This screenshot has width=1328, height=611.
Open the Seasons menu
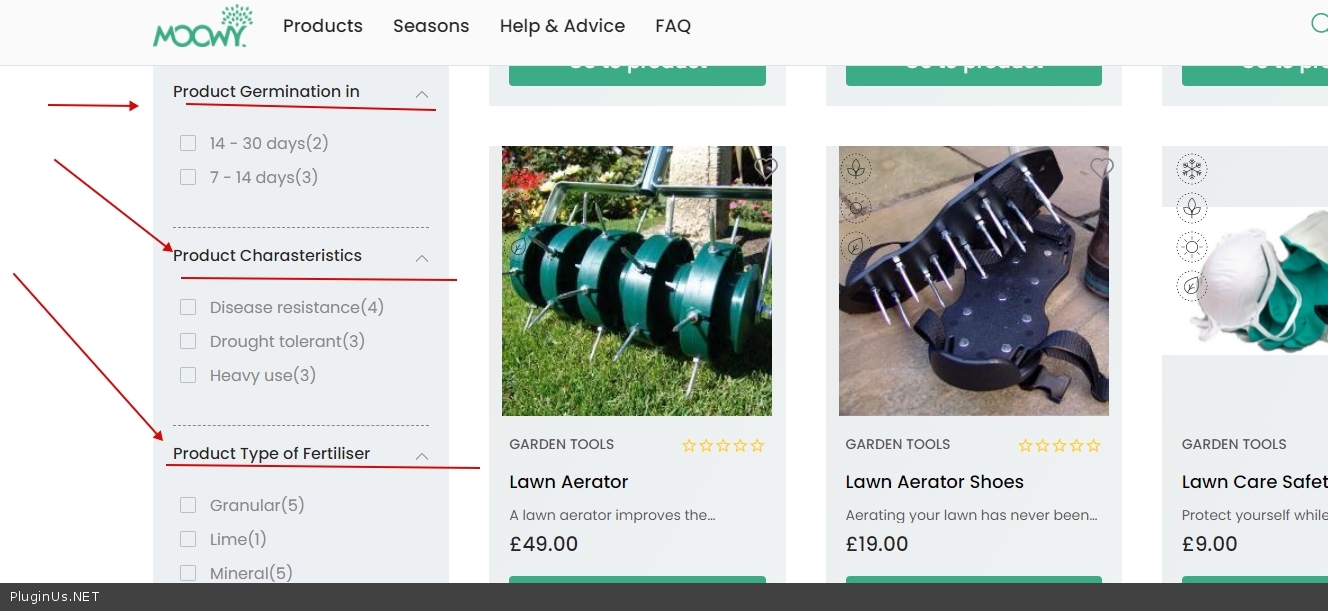431,26
